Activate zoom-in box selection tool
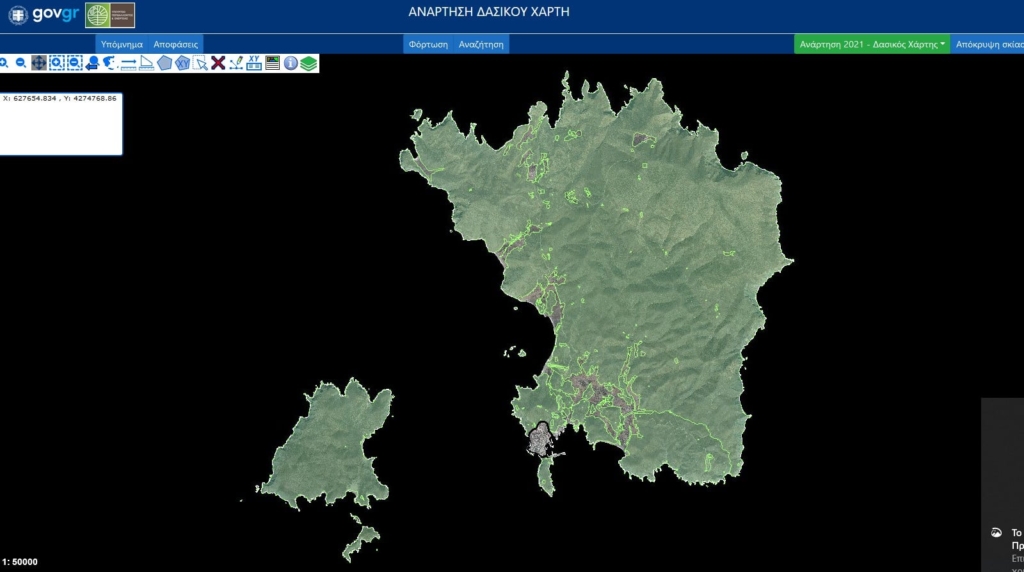This screenshot has width=1024, height=572. pyautogui.click(x=56, y=63)
